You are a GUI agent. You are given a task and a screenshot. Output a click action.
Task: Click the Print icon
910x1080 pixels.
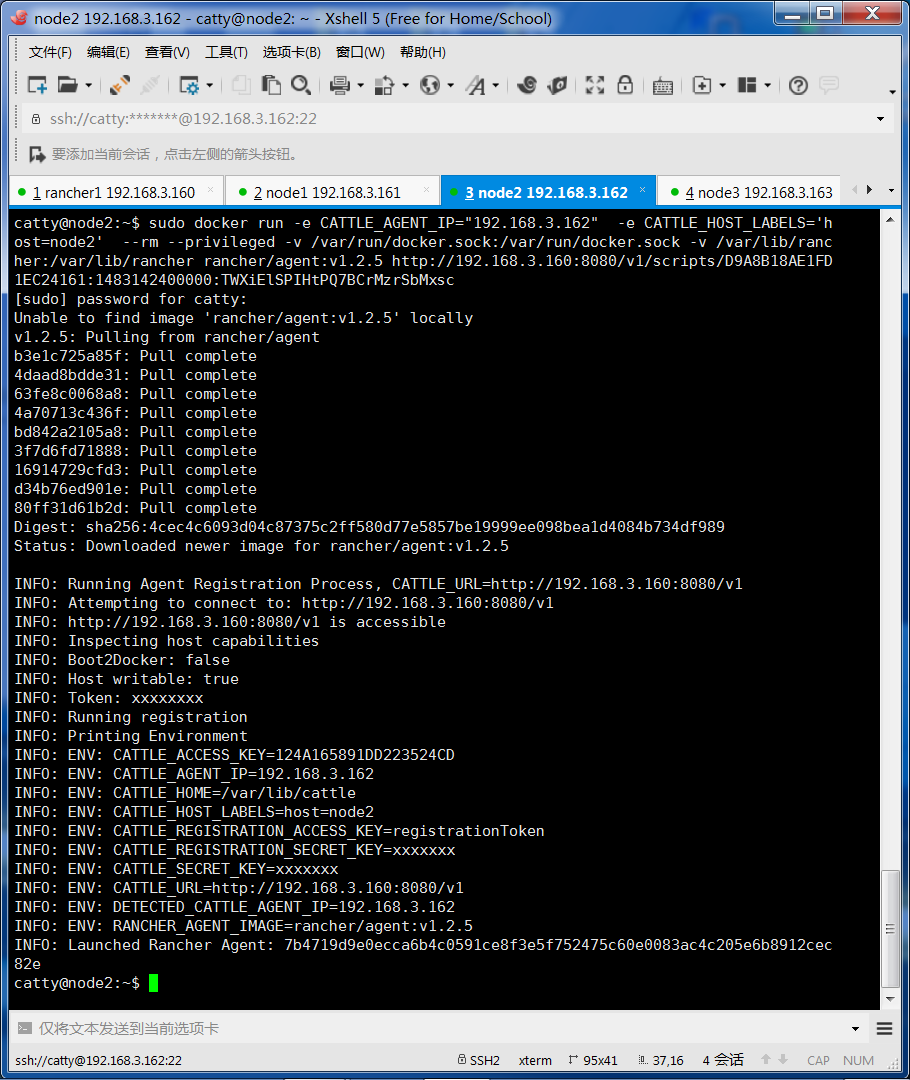pyautogui.click(x=339, y=85)
